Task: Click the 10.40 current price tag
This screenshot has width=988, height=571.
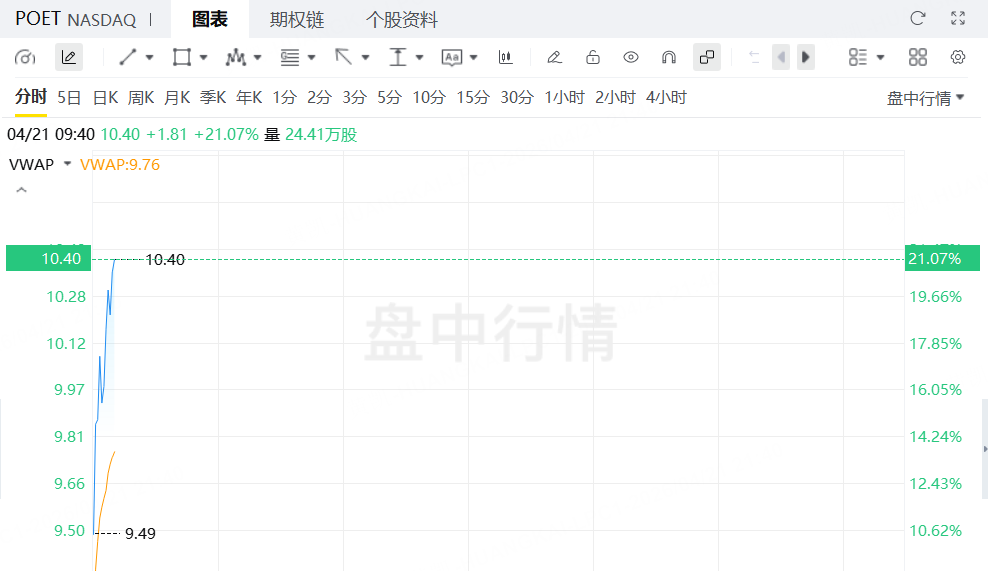Action: 49,258
